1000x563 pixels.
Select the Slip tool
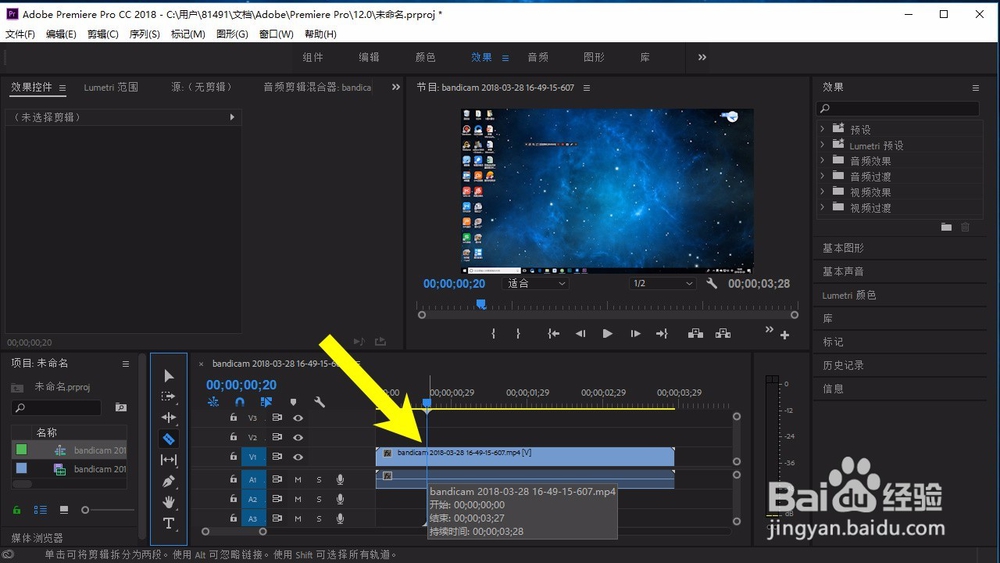click(168, 460)
